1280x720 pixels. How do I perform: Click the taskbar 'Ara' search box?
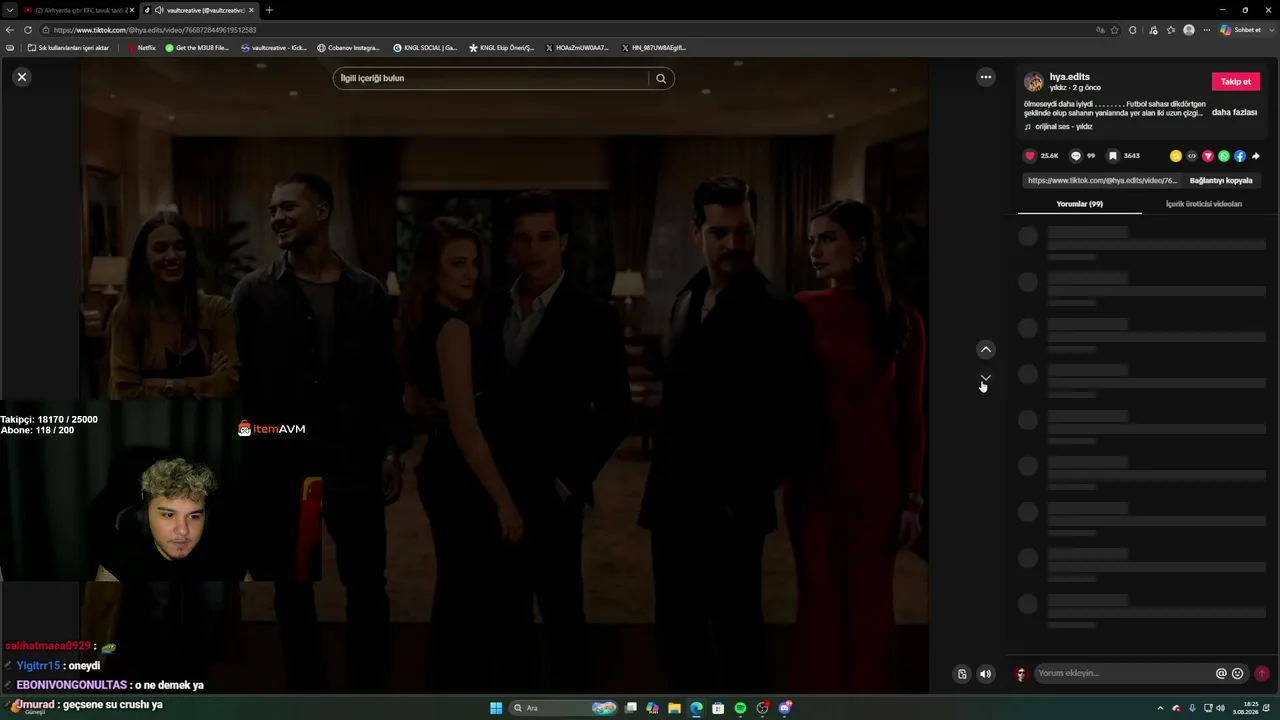(563, 708)
